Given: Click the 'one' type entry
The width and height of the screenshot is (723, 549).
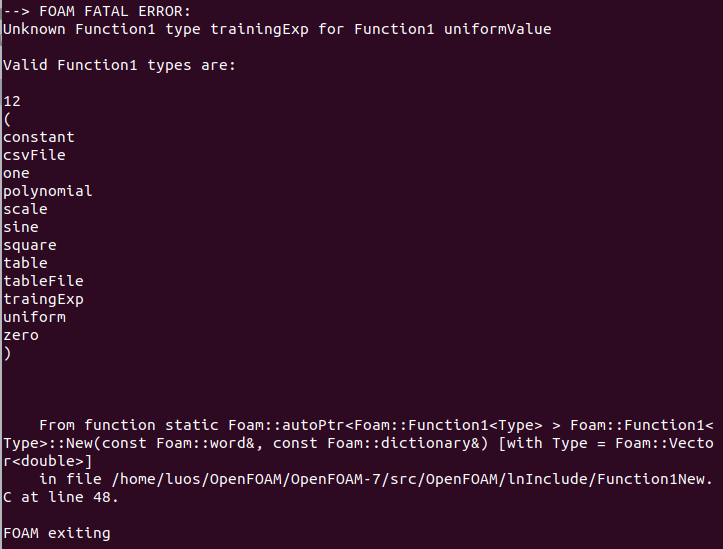Looking at the screenshot, I should (17, 173).
